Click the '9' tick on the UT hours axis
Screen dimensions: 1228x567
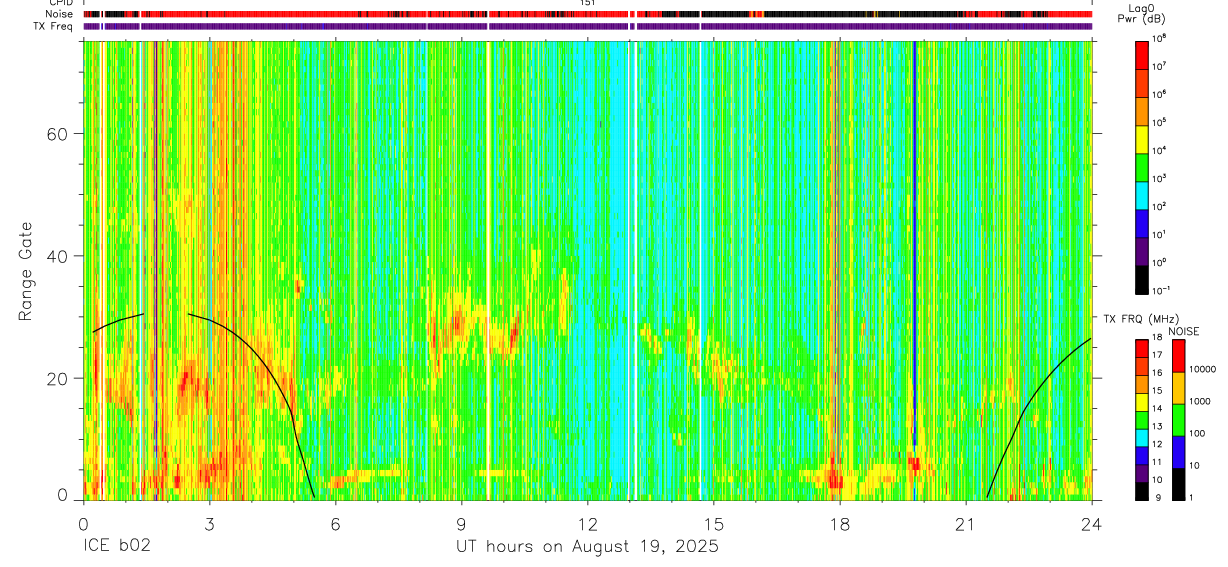tap(461, 524)
